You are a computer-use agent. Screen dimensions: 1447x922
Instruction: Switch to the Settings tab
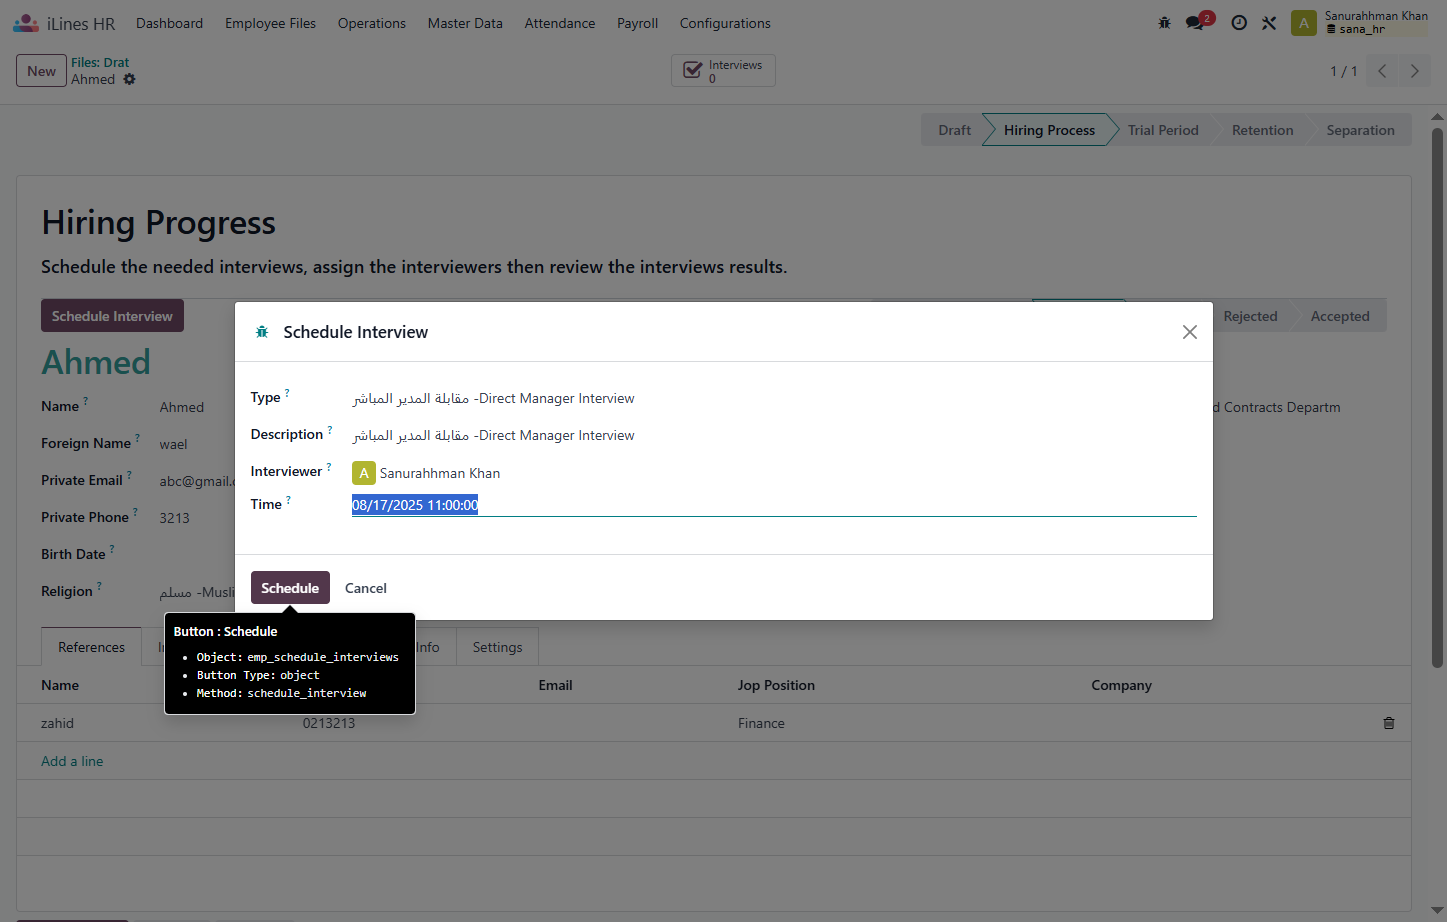click(497, 647)
